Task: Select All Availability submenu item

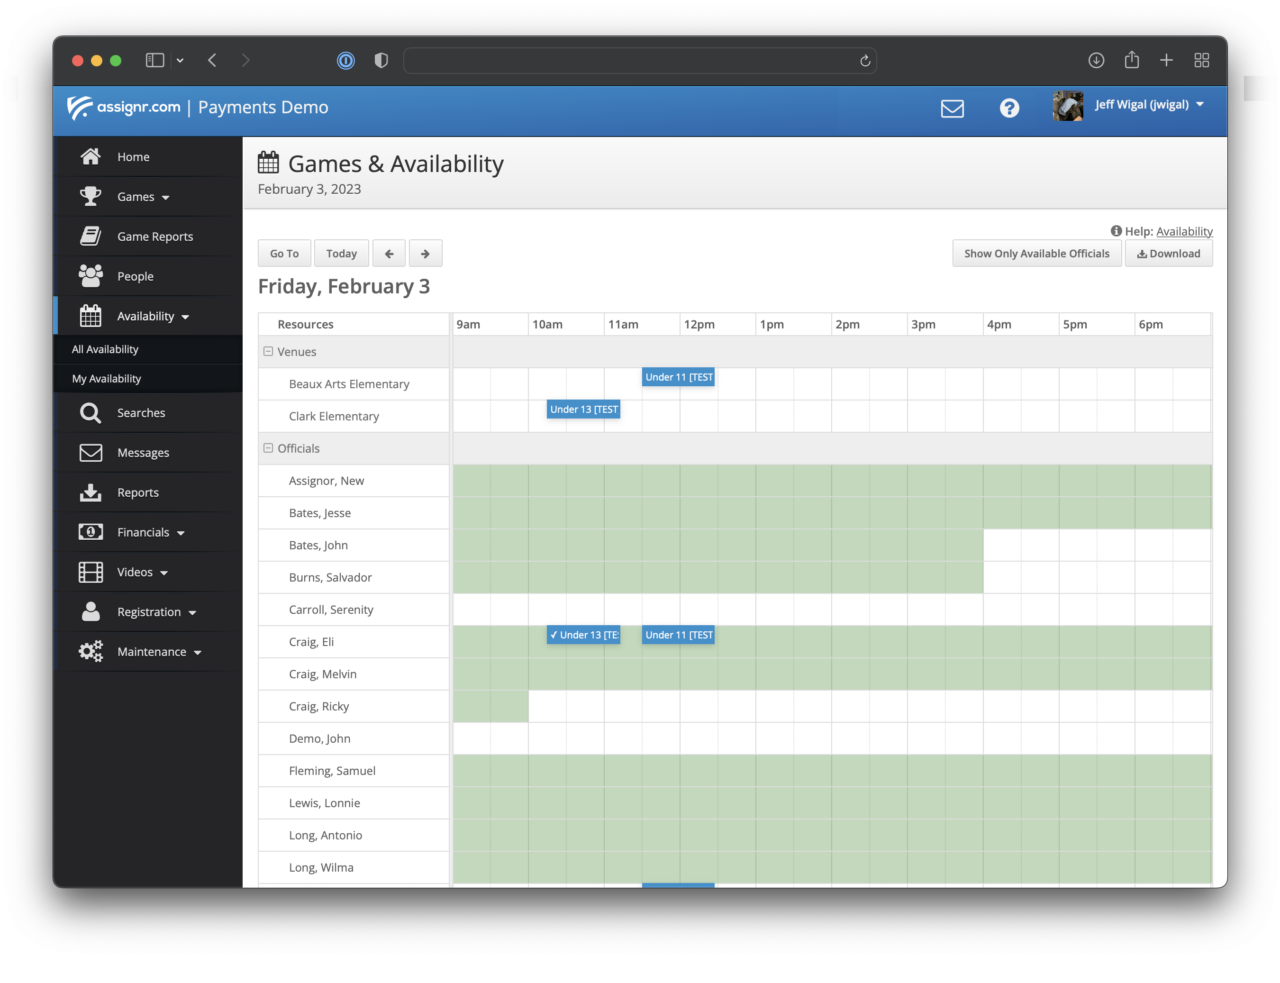Action: (x=105, y=350)
